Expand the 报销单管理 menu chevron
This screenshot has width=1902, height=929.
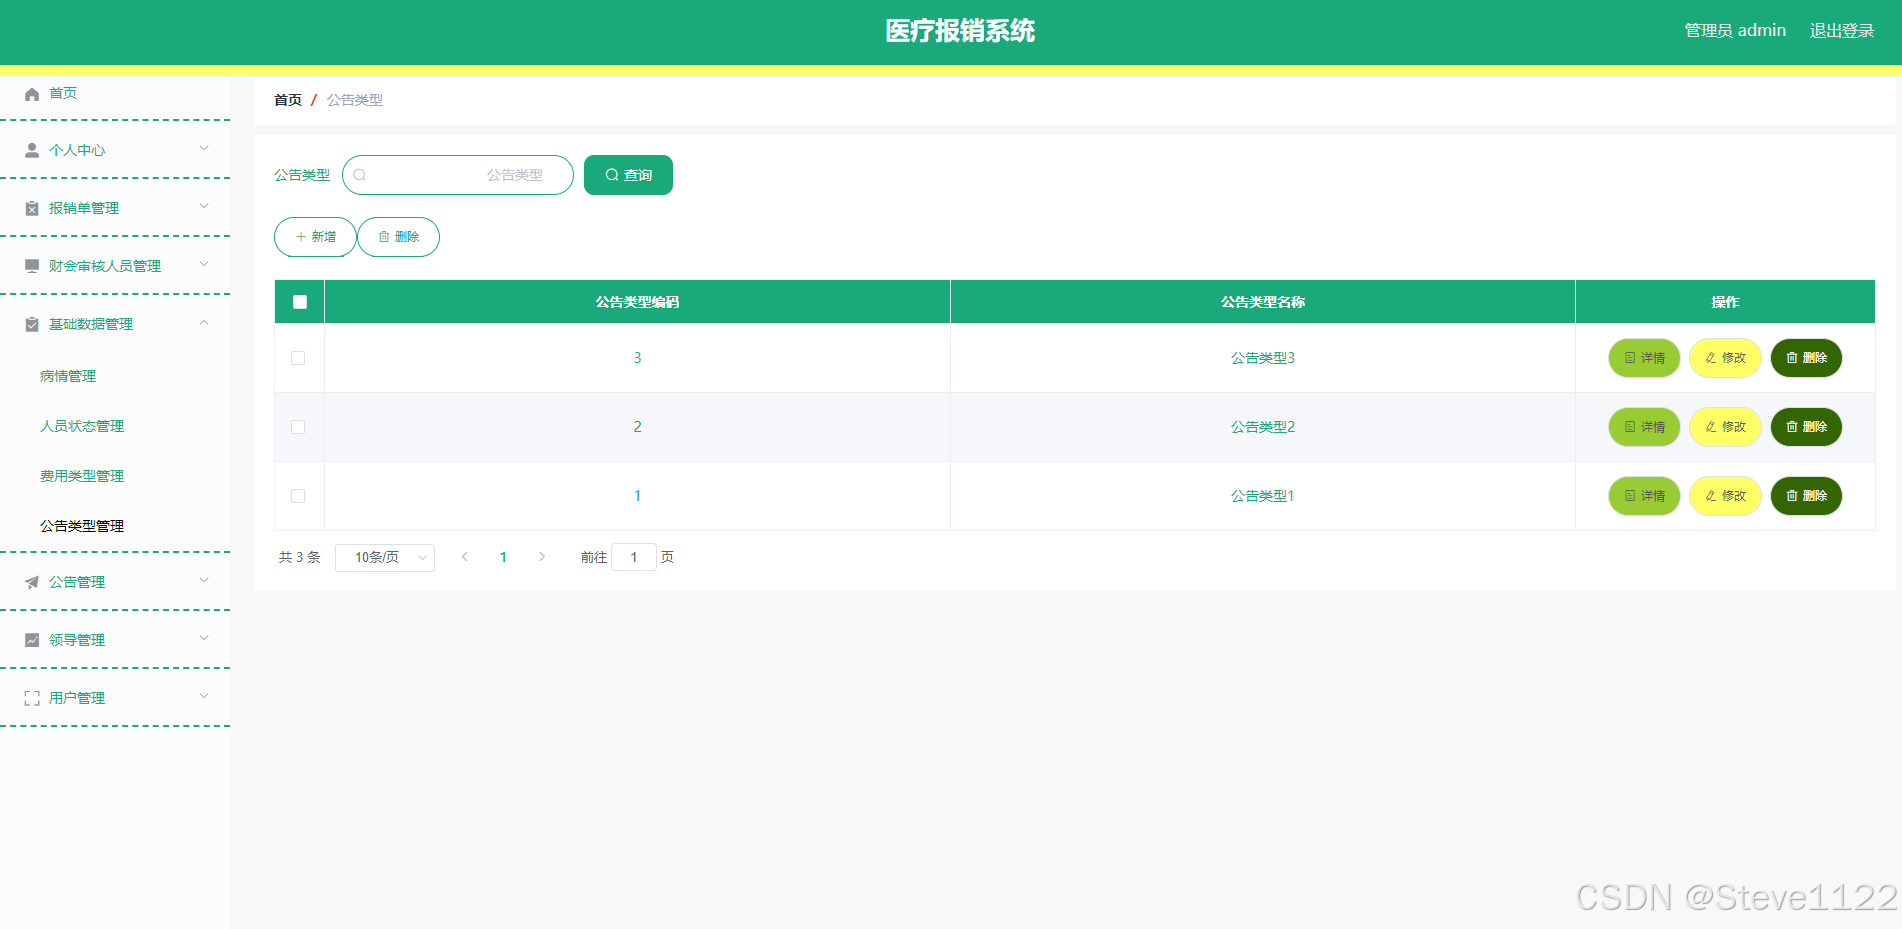click(204, 206)
